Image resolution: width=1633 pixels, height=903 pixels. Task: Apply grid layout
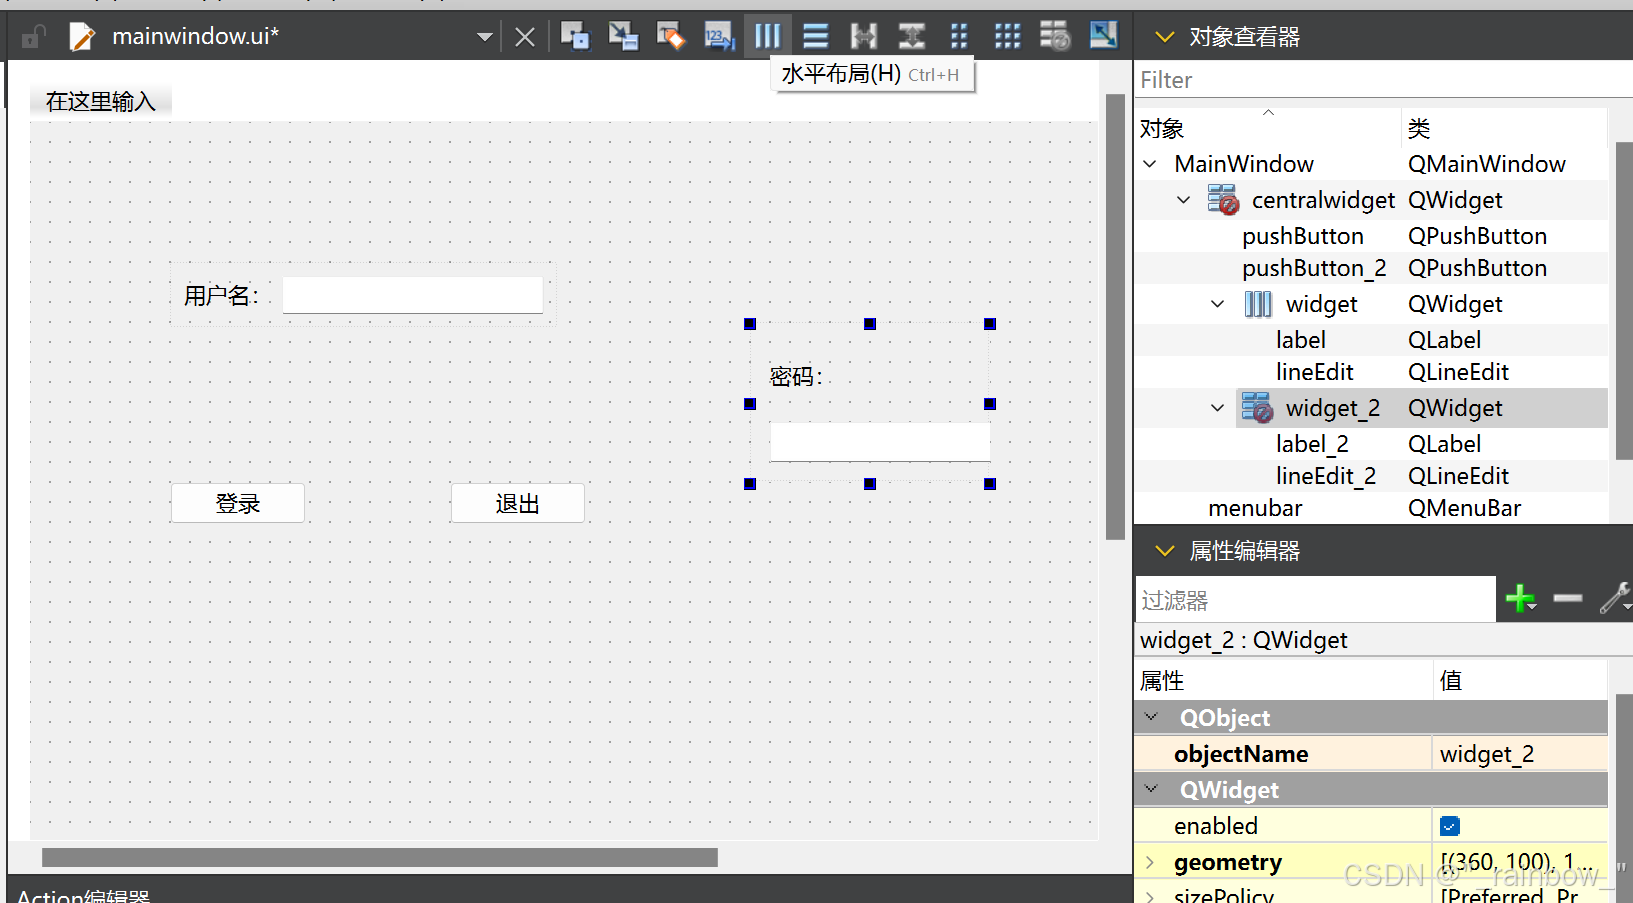1008,36
